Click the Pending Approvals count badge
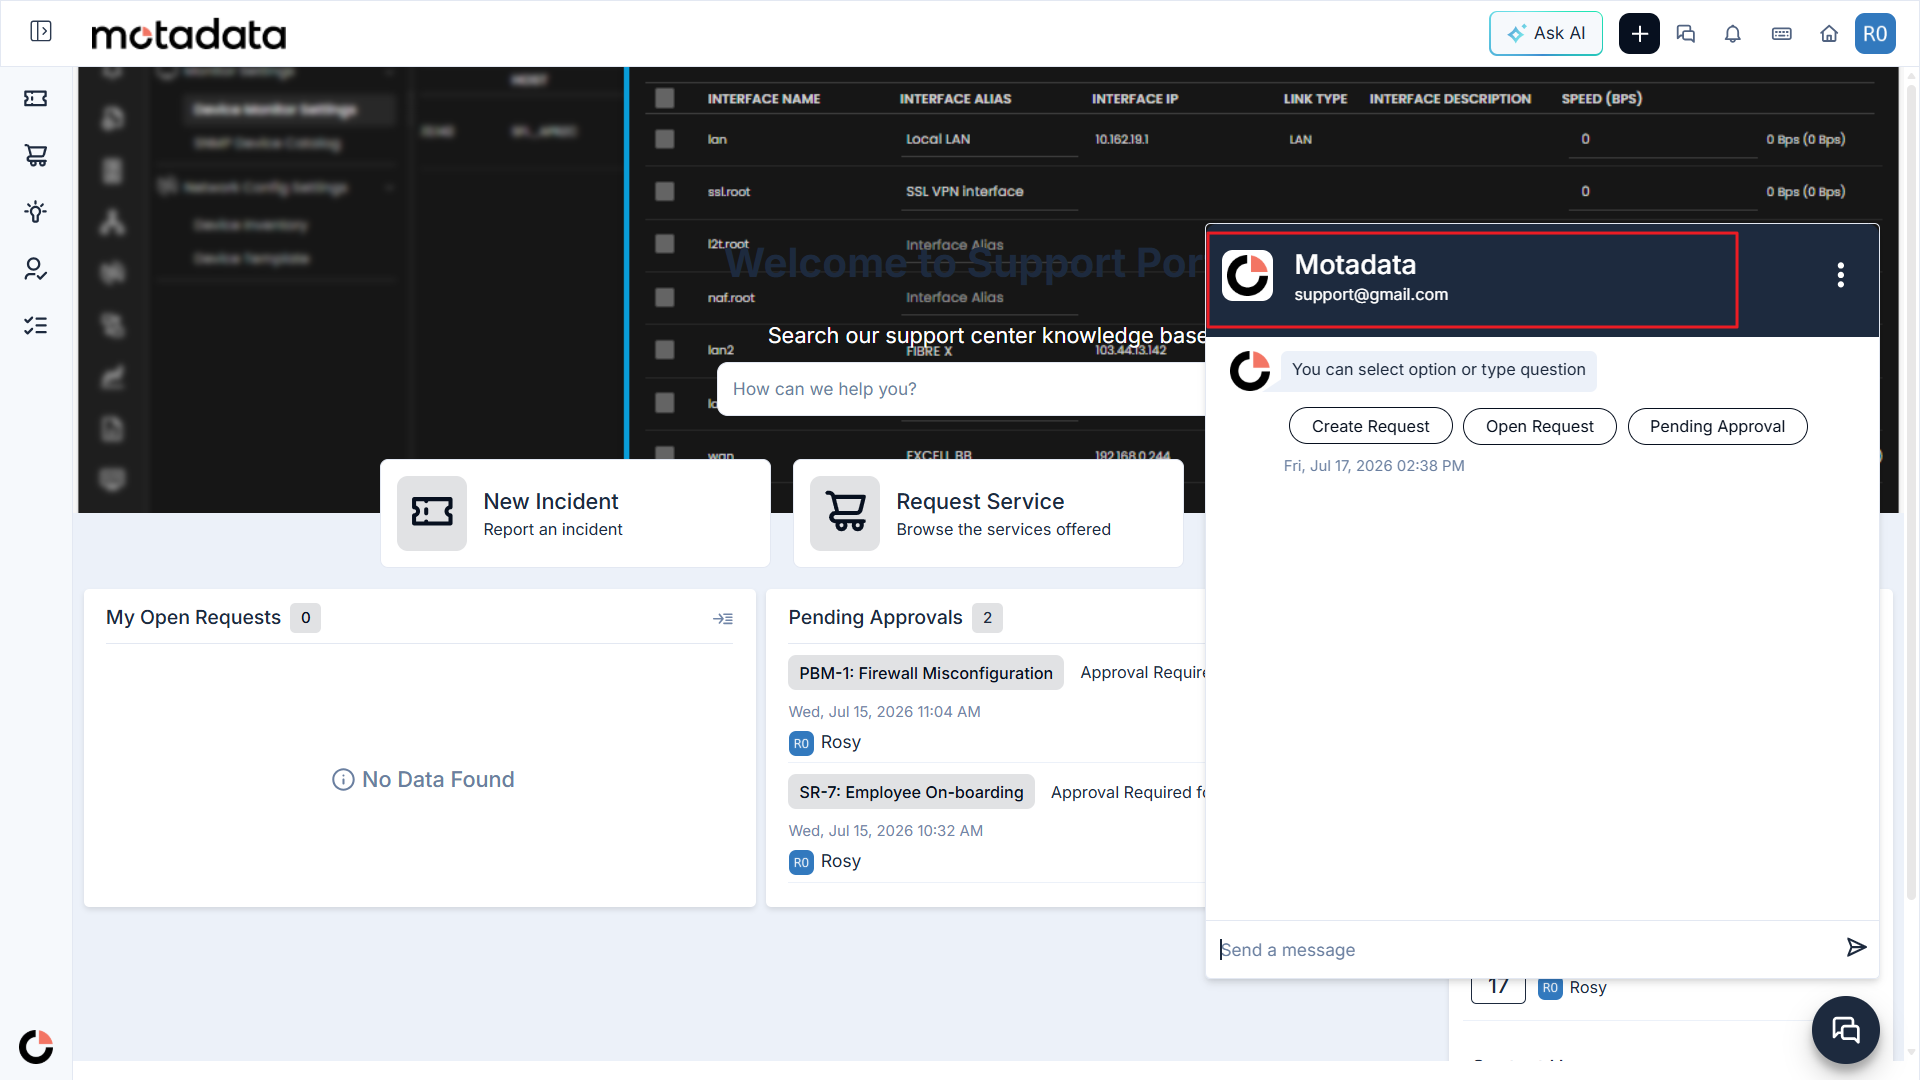1920x1080 pixels. tap(987, 618)
